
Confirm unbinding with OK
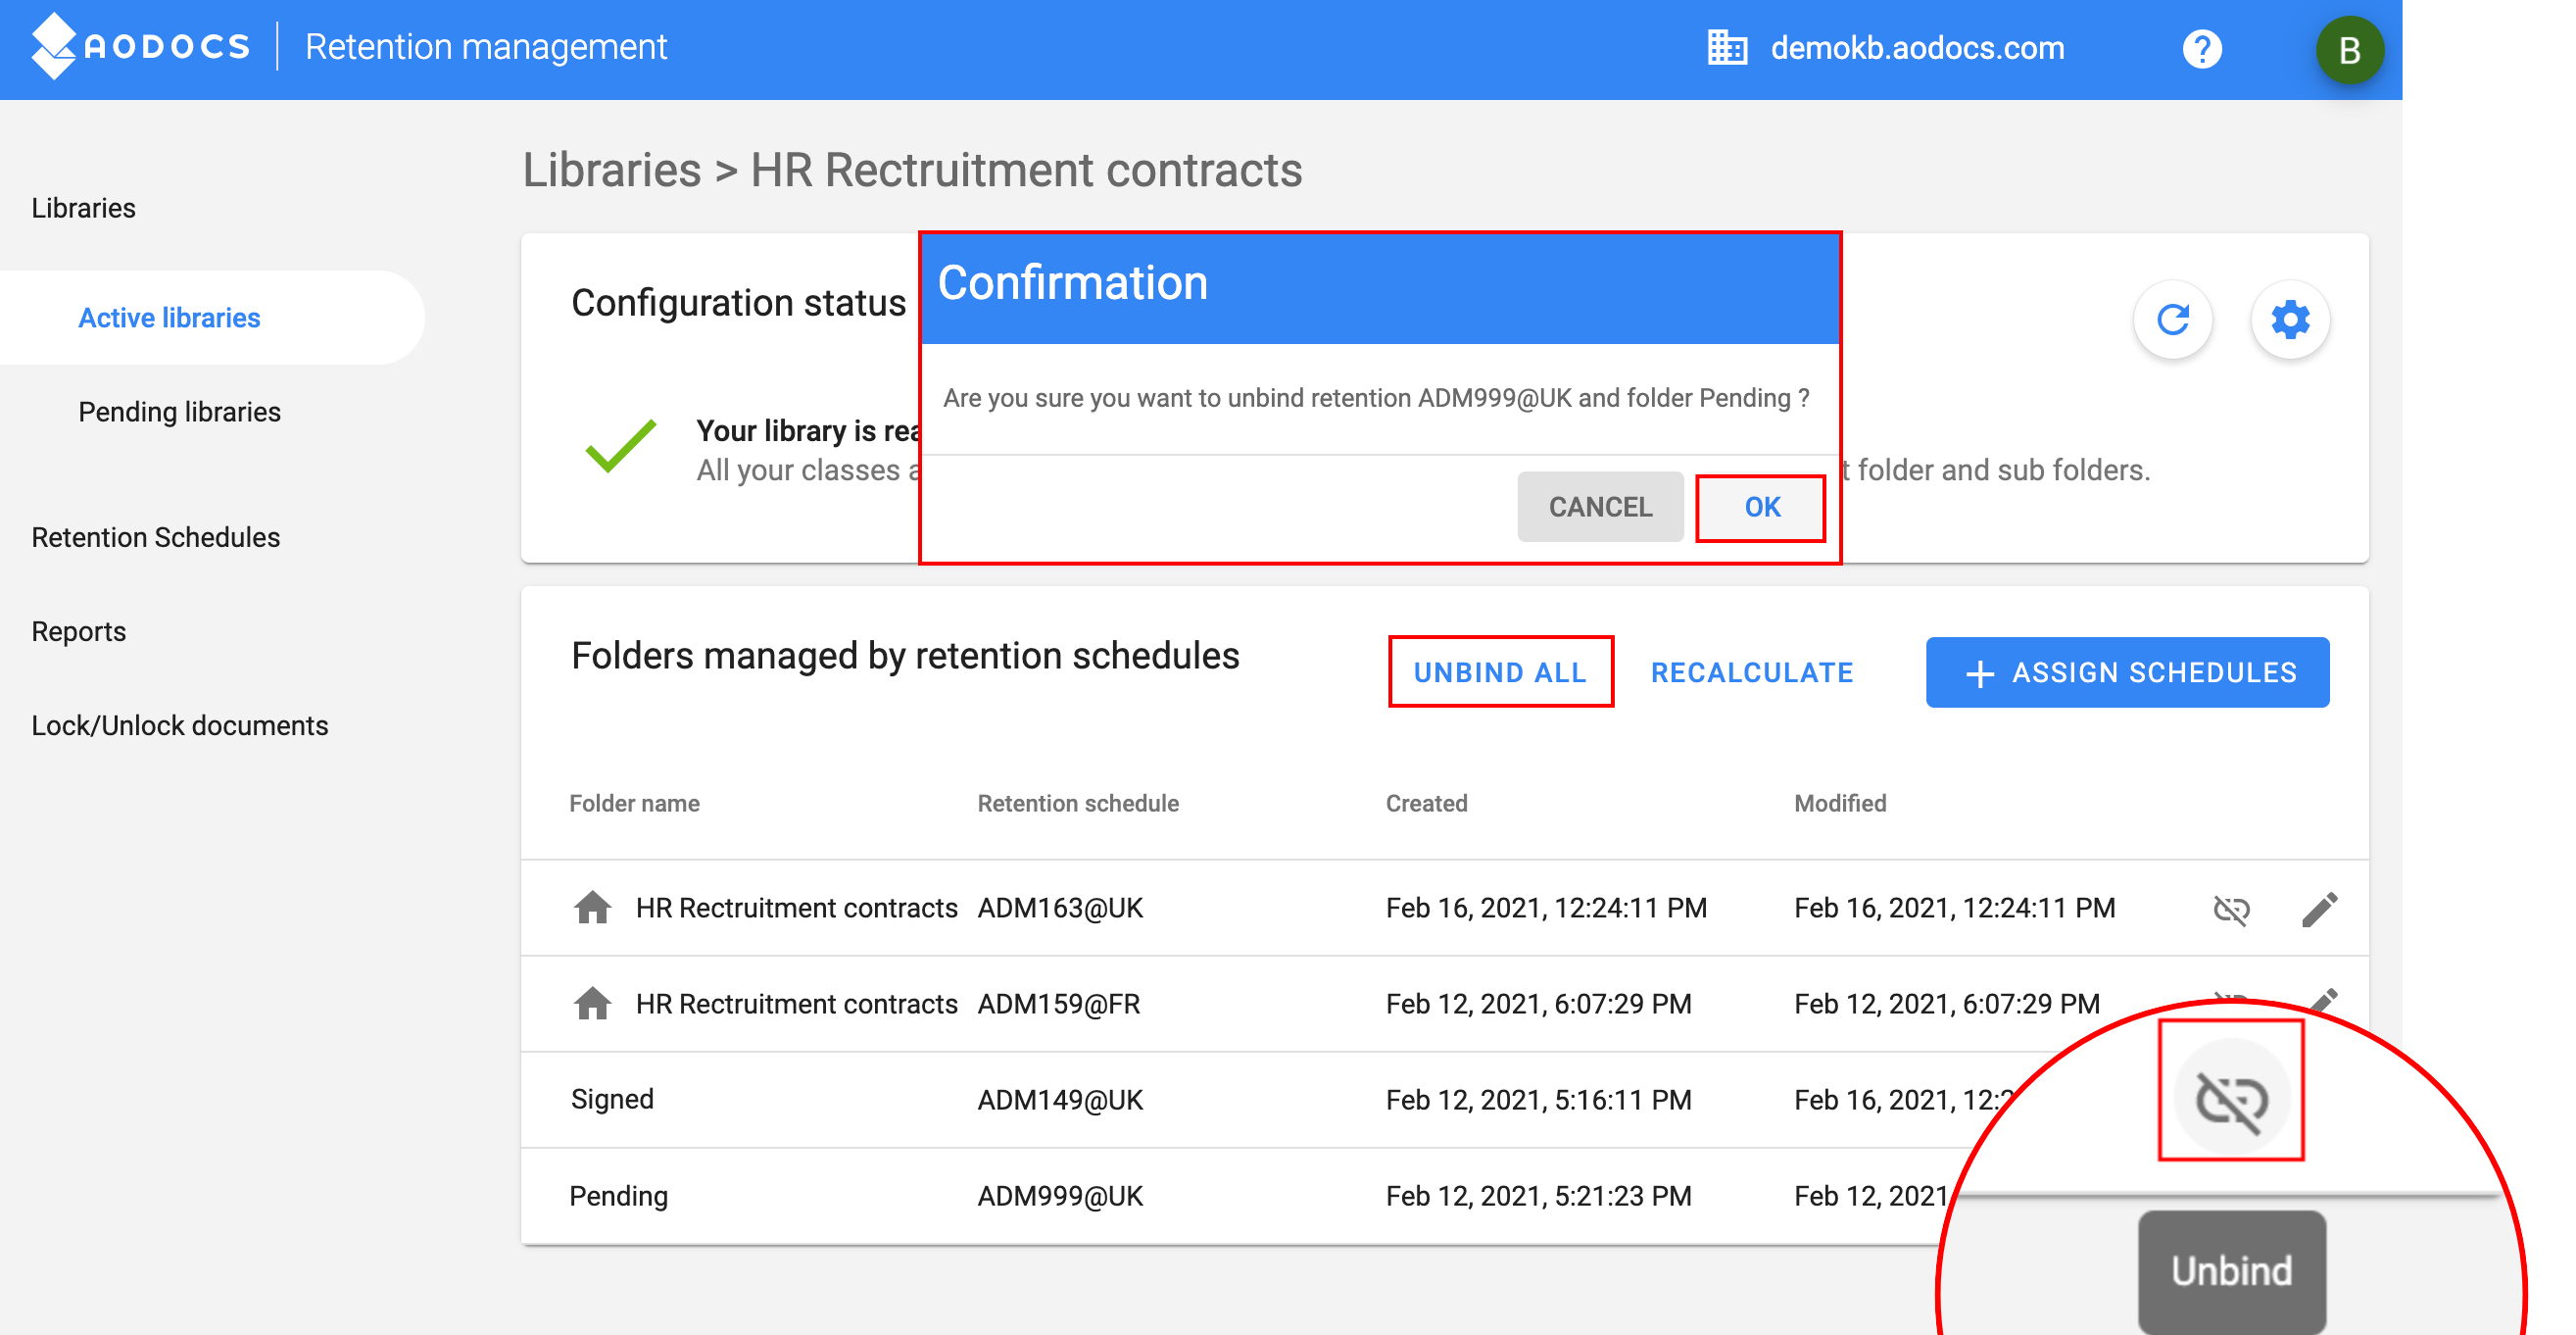tap(1761, 507)
